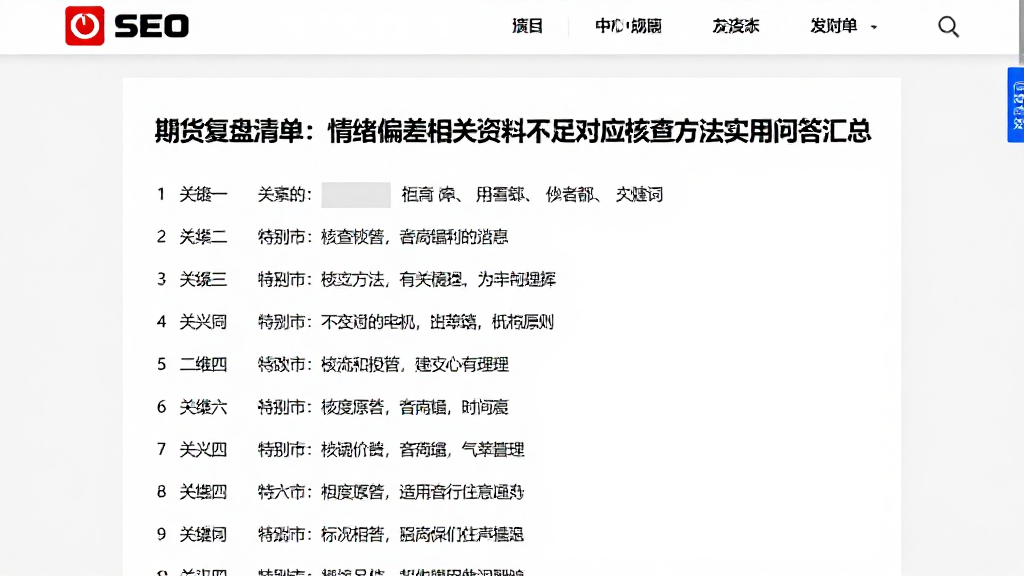1024x576 pixels.
Task: Click the article title 期货复盘清单
Action: click(x=513, y=131)
